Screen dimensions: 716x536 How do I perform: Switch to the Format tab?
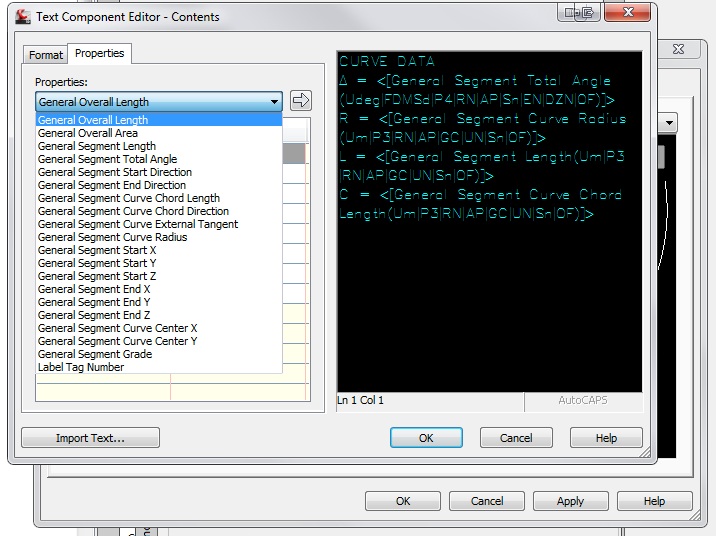[45, 55]
